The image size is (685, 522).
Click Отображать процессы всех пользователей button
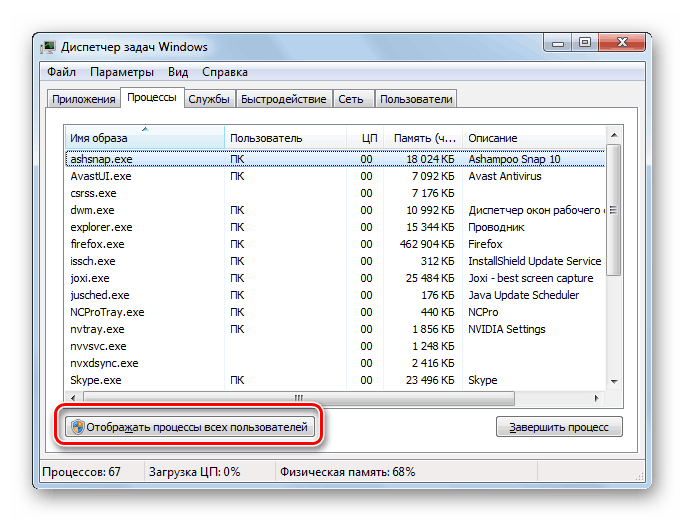pos(189,427)
